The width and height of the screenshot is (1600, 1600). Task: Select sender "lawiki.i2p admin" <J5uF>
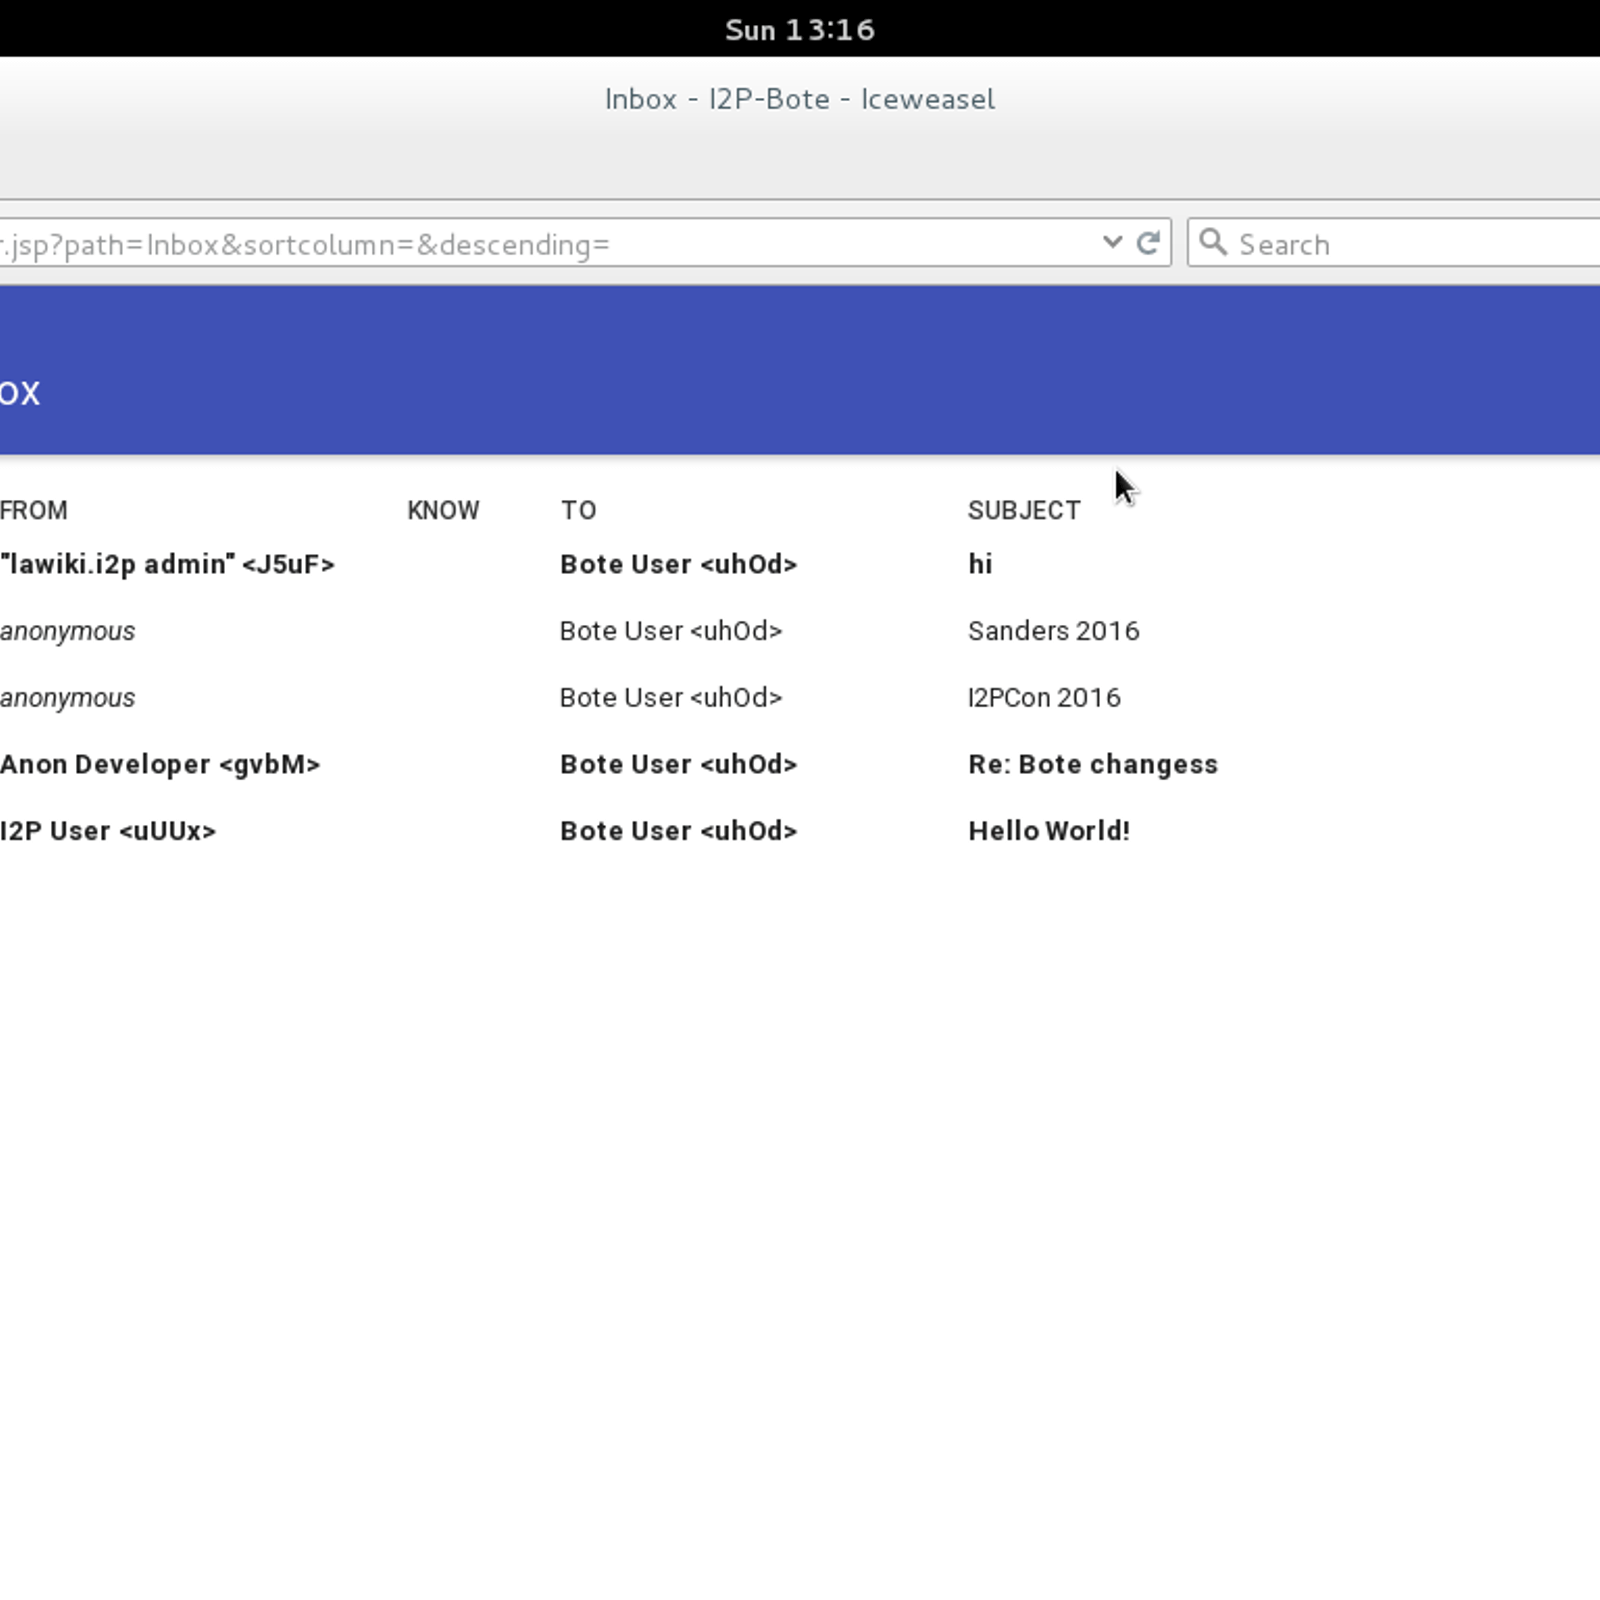[x=167, y=564]
